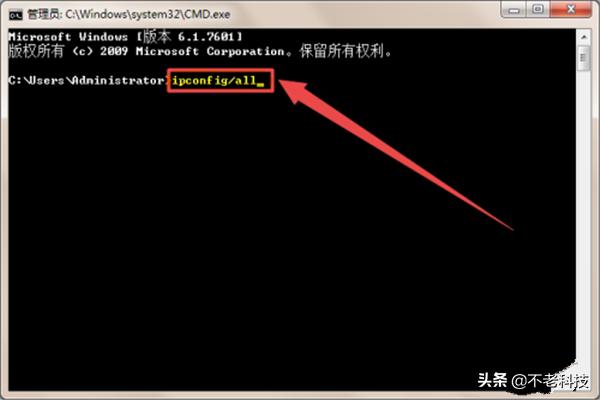Click the 保留所有权利 text
The image size is (600, 400).
[342, 51]
